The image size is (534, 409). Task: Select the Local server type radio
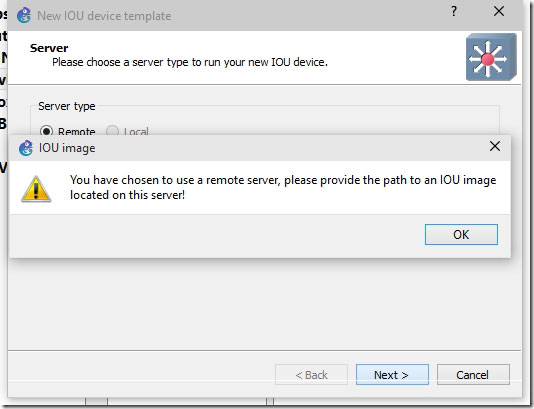pos(112,131)
